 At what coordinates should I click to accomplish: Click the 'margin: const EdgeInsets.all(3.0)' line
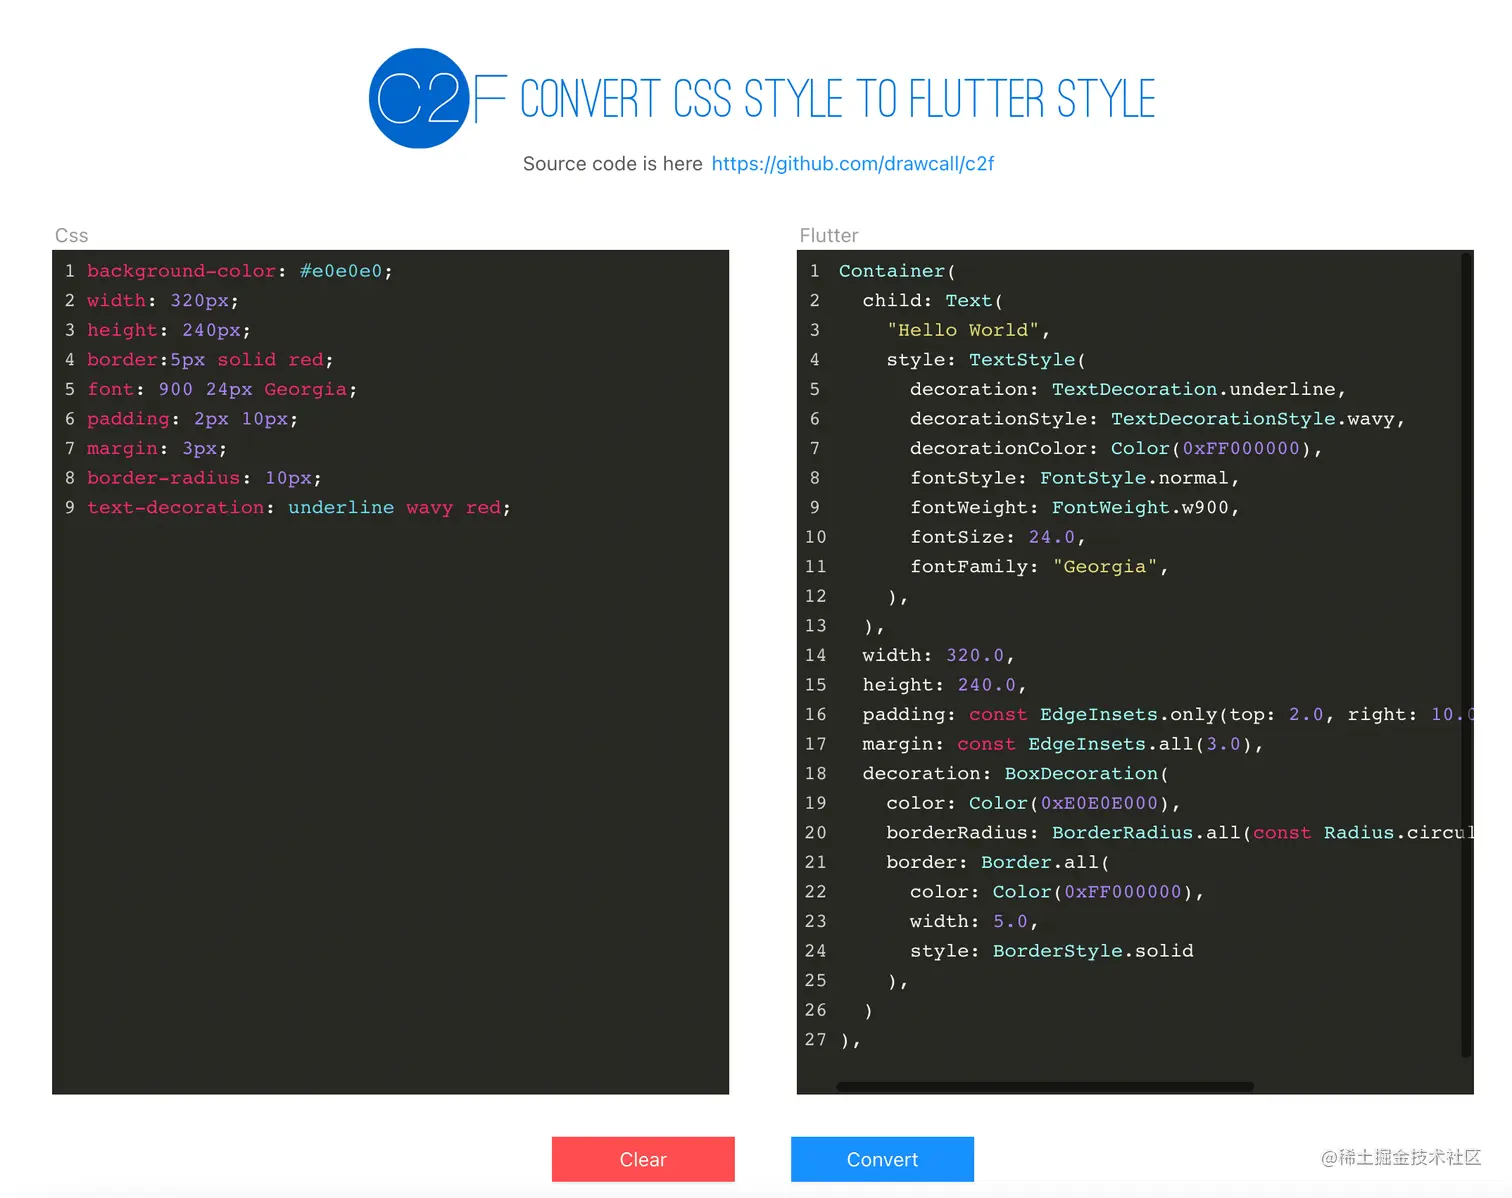1062,744
